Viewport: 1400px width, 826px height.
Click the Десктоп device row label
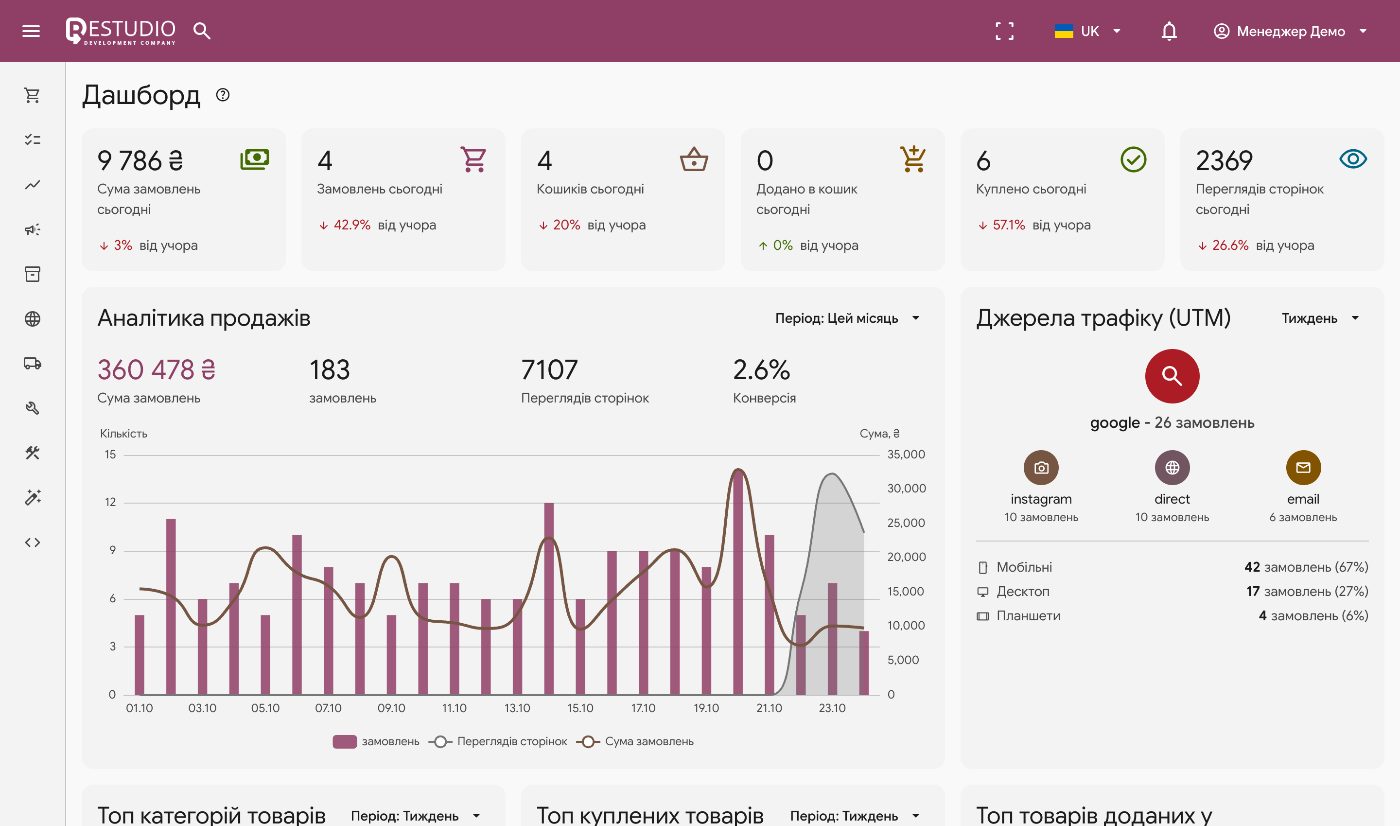click(1023, 591)
